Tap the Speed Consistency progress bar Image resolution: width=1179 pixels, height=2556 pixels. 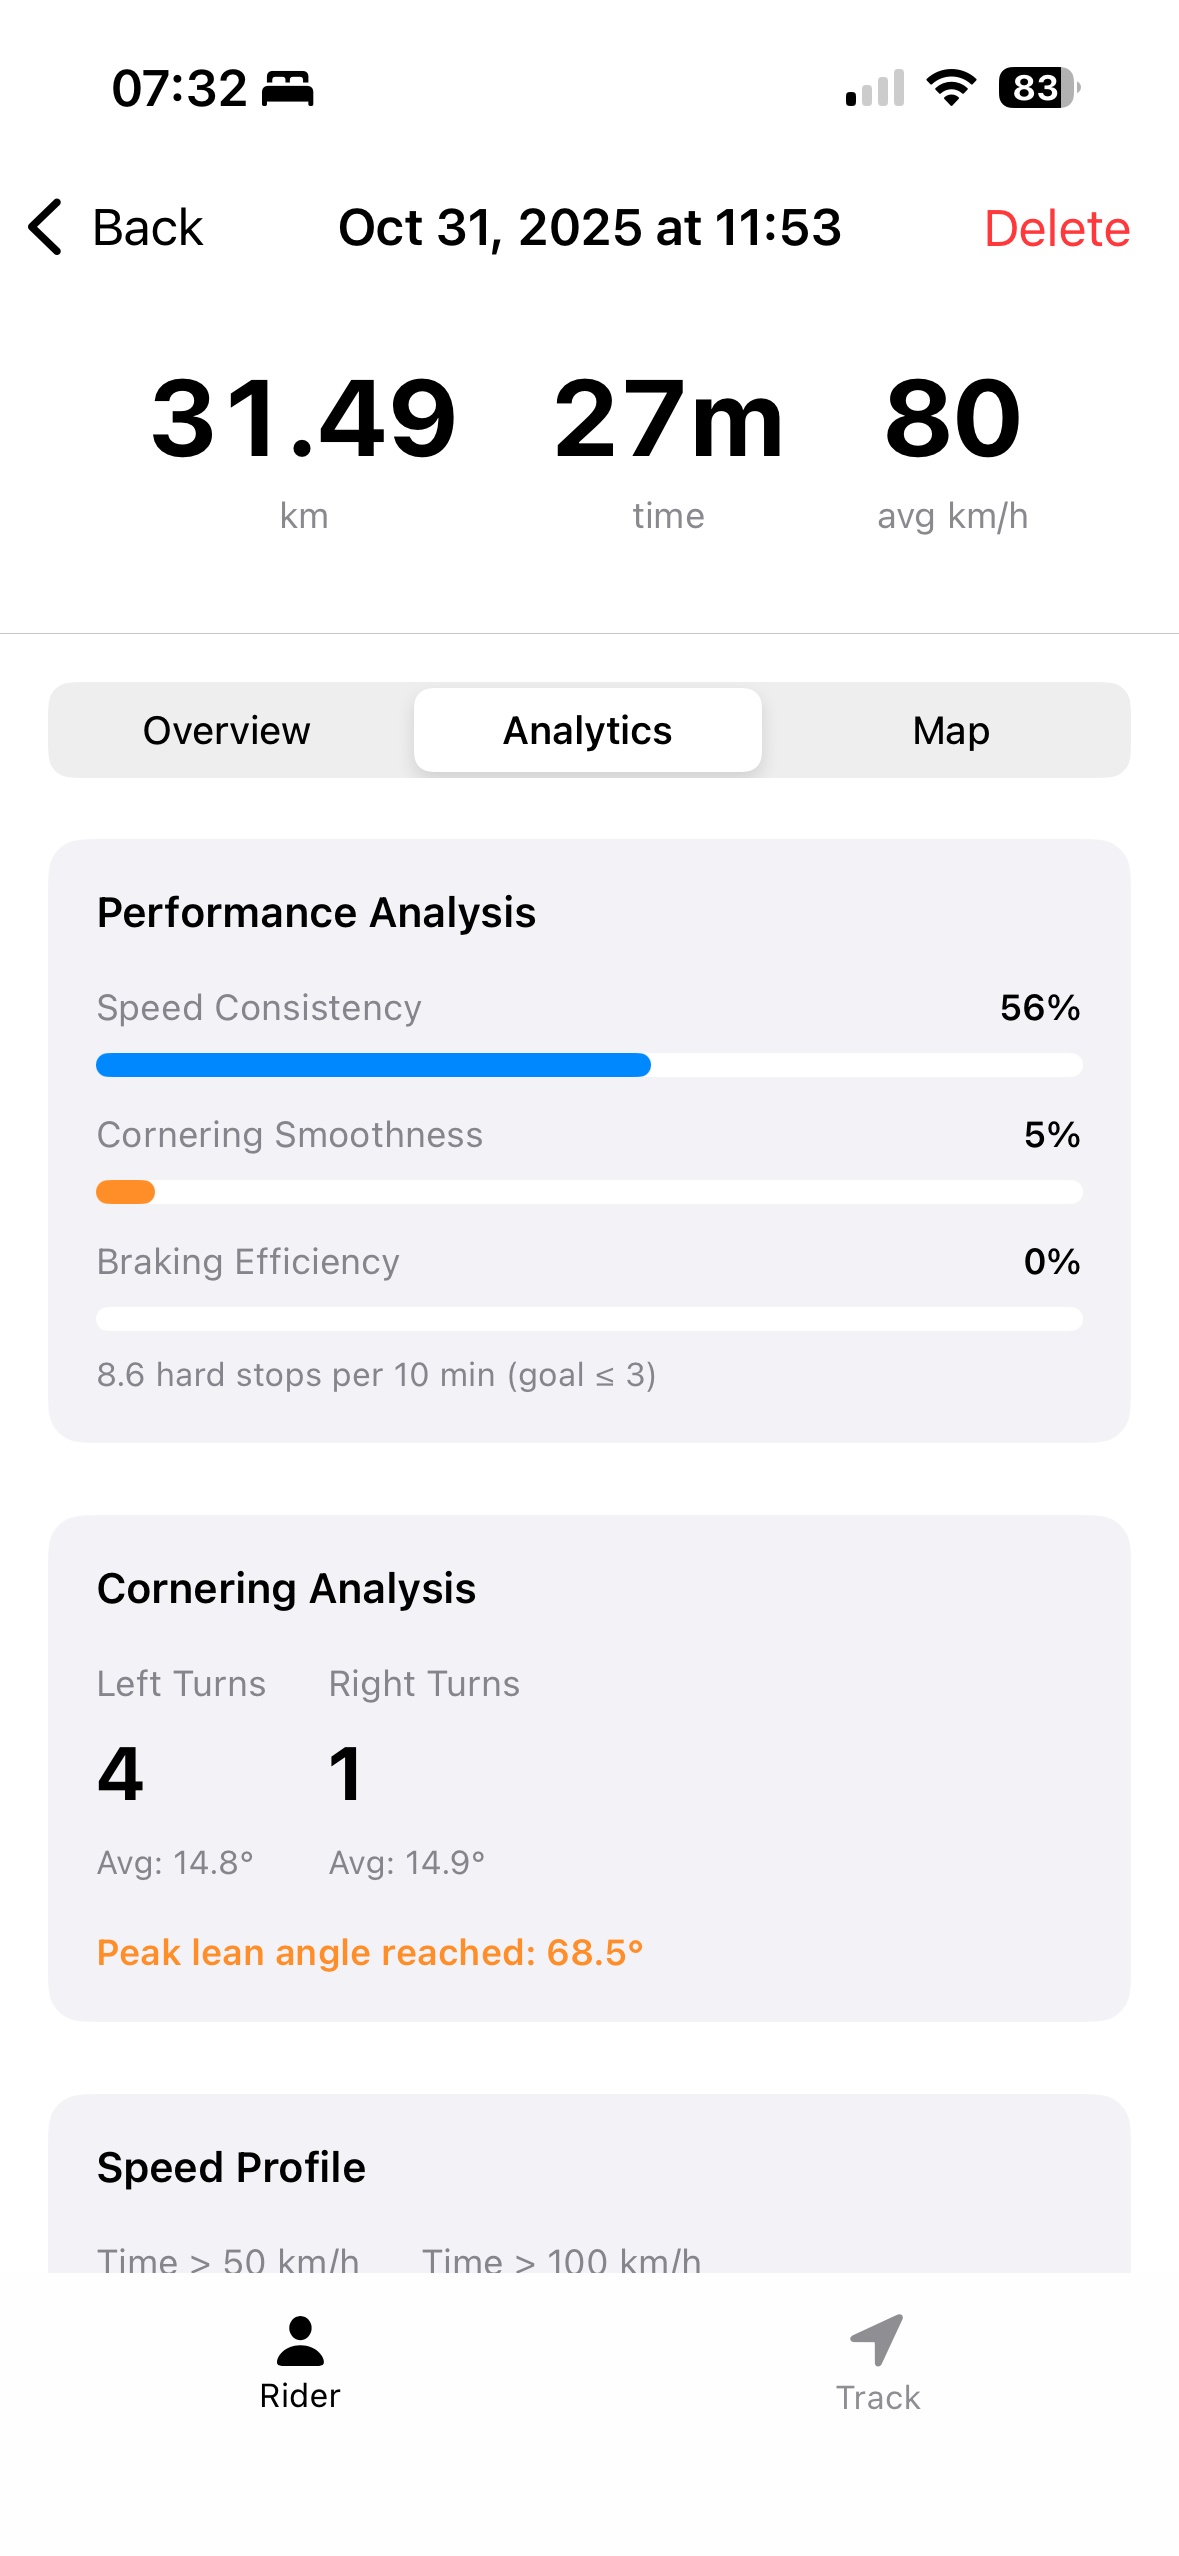point(589,1065)
